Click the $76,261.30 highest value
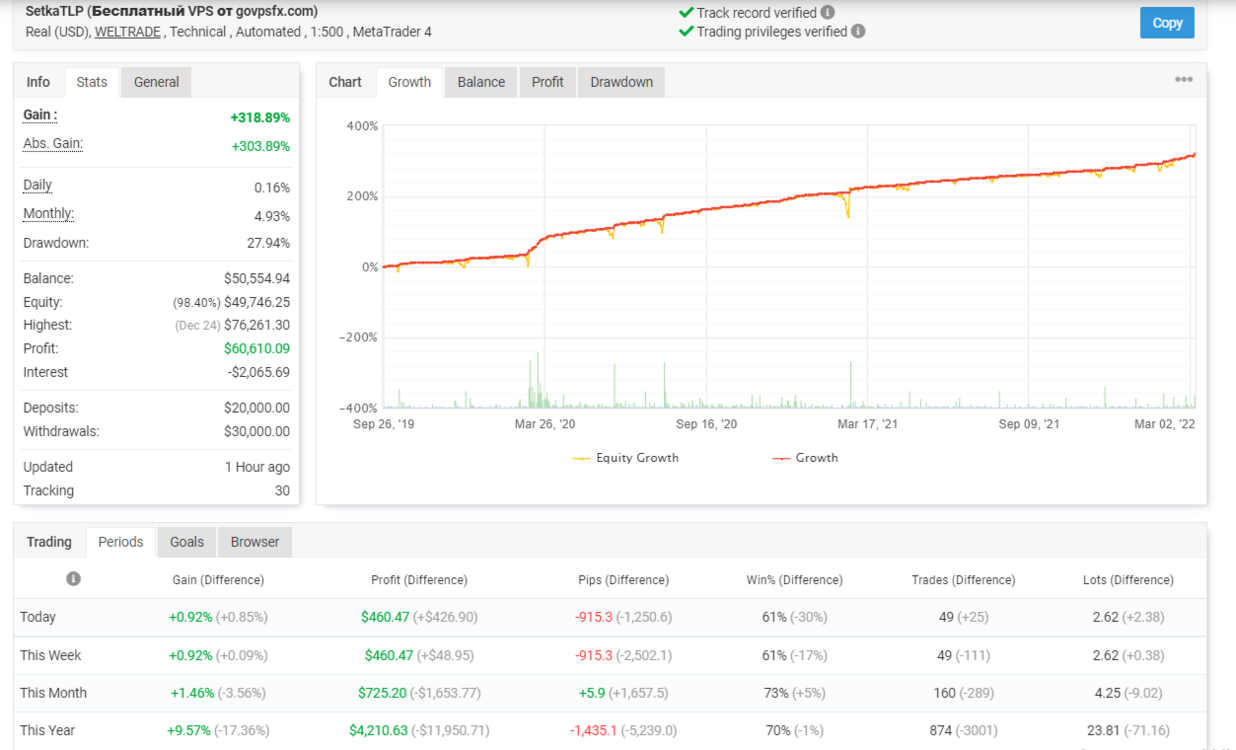1236x750 pixels. point(257,325)
